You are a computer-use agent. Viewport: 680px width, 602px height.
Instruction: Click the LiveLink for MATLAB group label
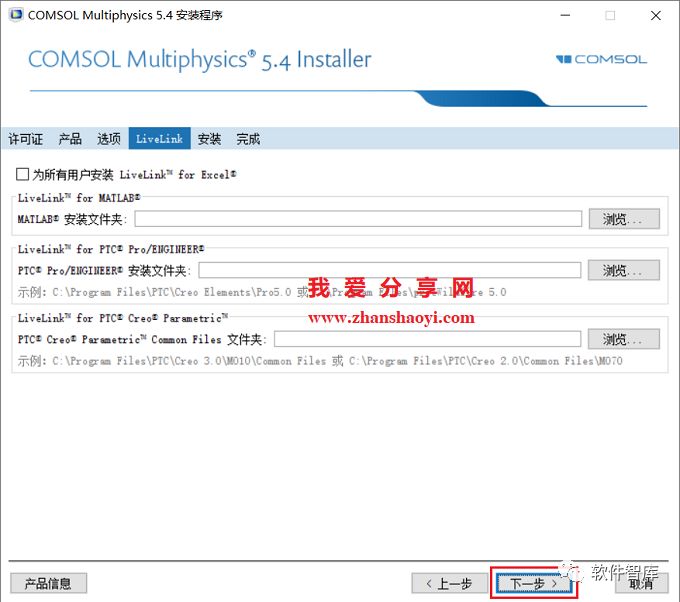click(x=79, y=198)
